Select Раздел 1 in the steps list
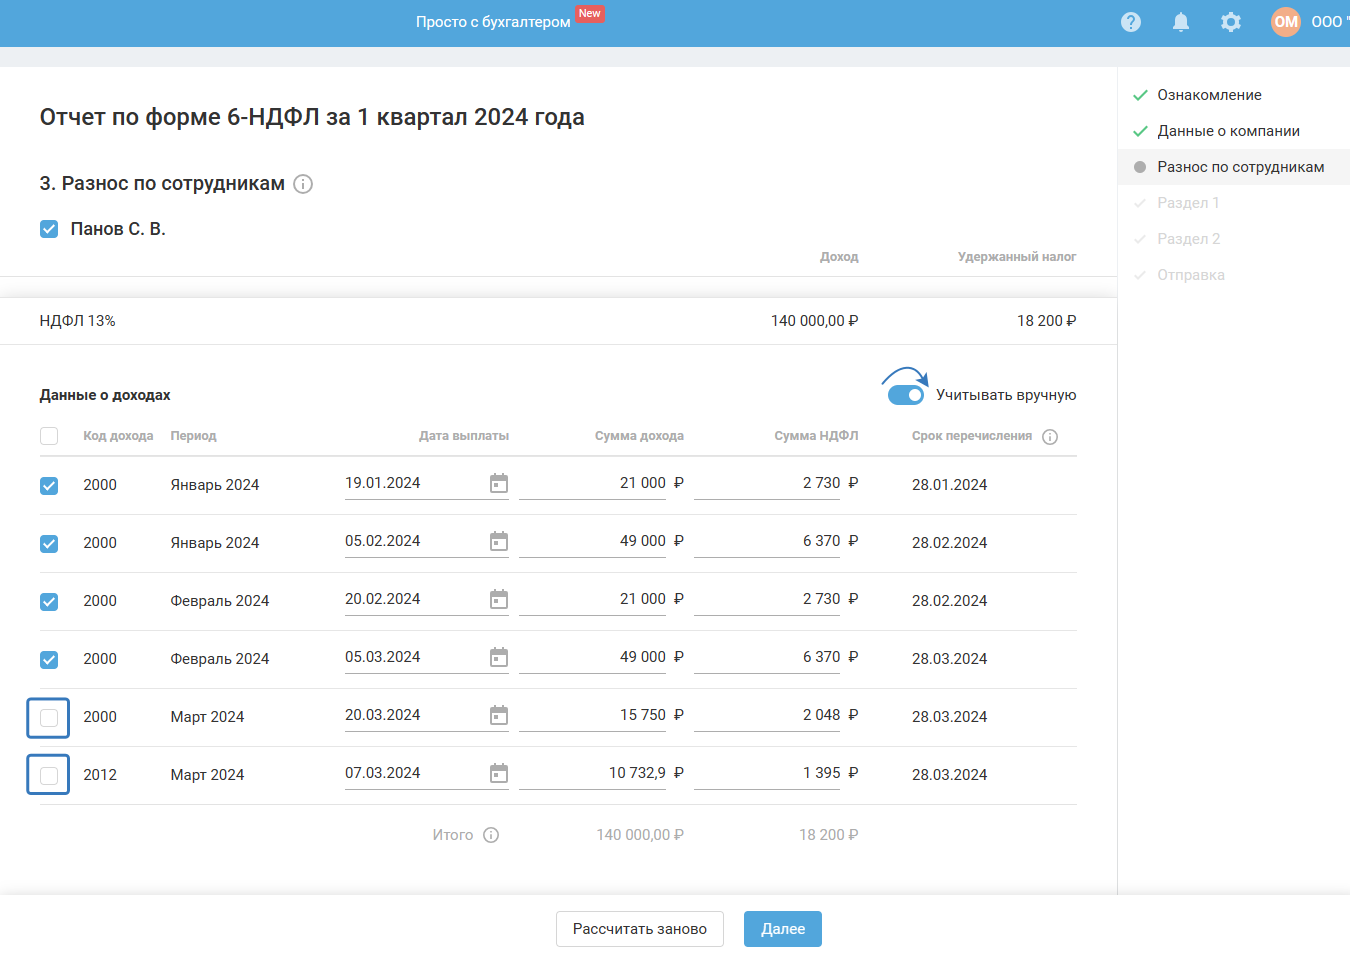1350x955 pixels. 1188,203
